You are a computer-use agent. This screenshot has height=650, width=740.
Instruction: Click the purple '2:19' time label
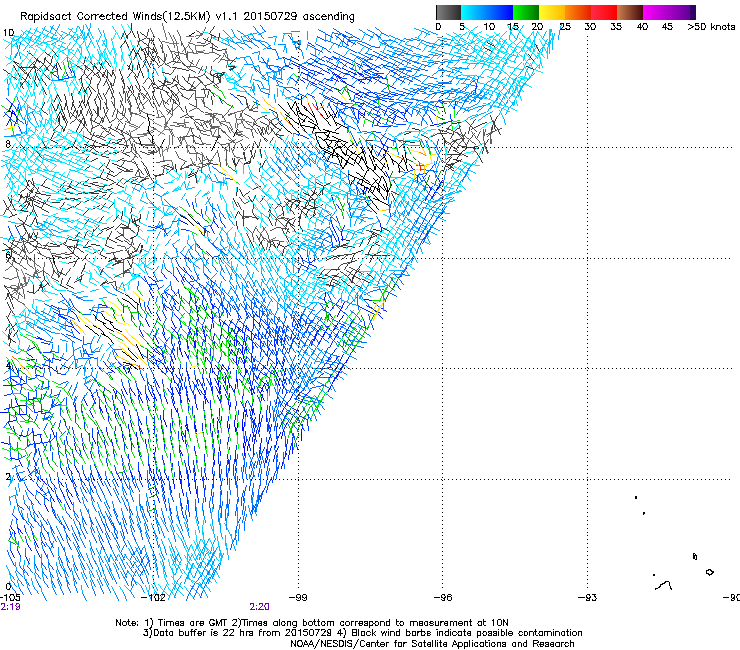click(10, 607)
